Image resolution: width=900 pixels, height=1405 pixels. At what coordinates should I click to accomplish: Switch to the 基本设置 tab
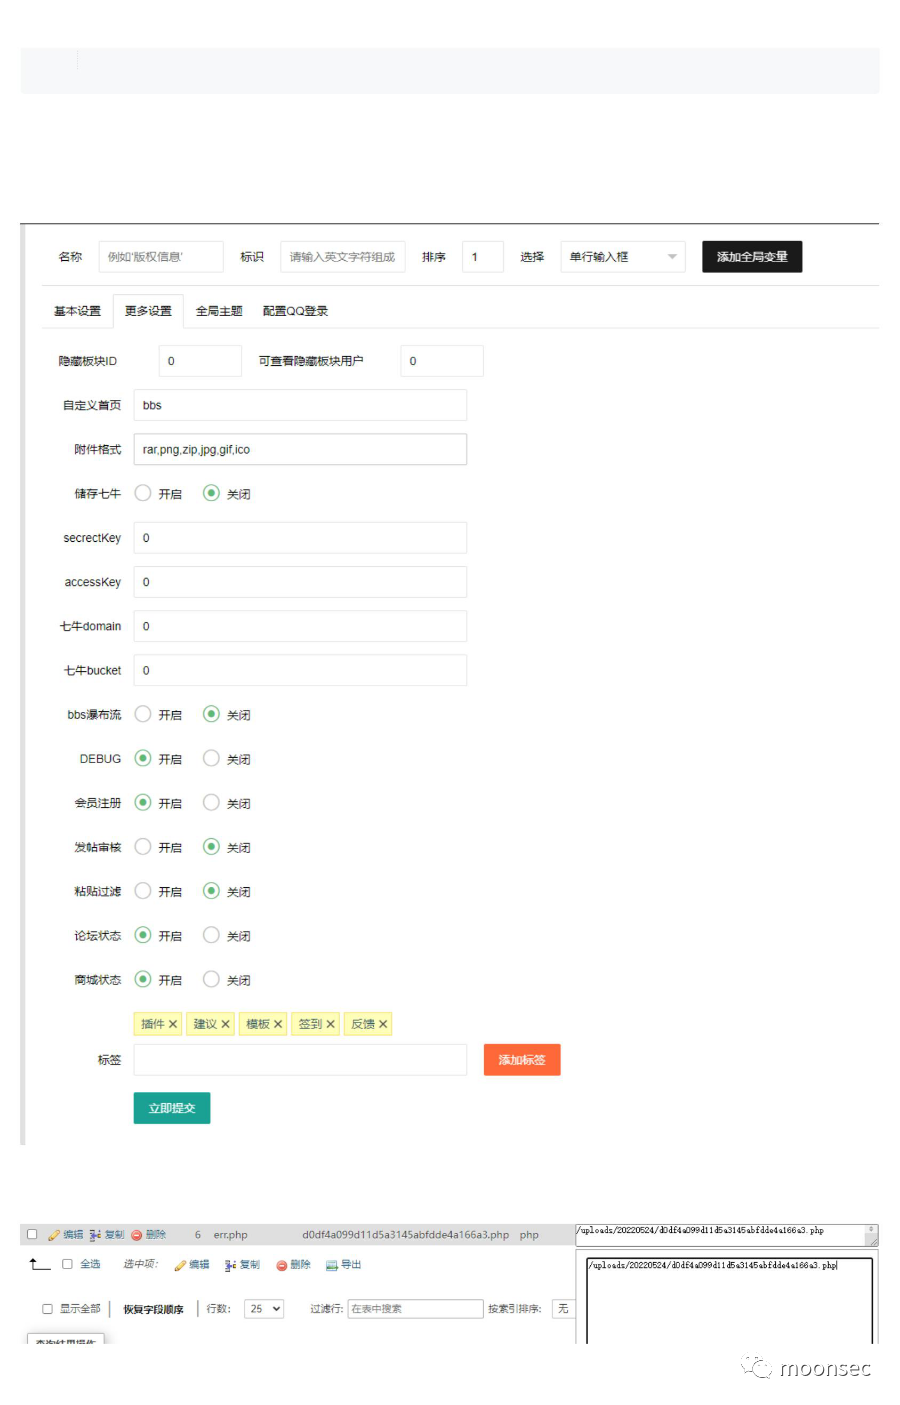77,311
